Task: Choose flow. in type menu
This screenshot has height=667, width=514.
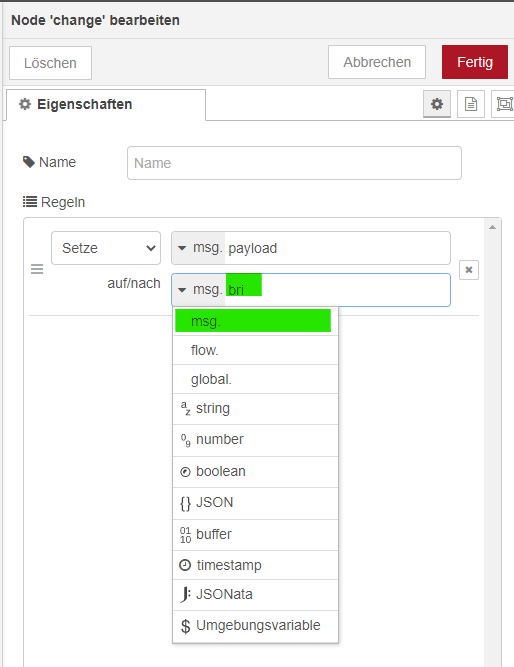Action: [x=255, y=350]
